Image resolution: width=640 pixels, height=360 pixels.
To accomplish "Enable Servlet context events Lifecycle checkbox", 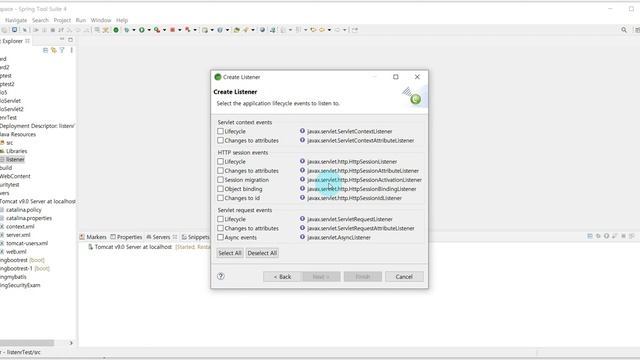I will (x=220, y=131).
